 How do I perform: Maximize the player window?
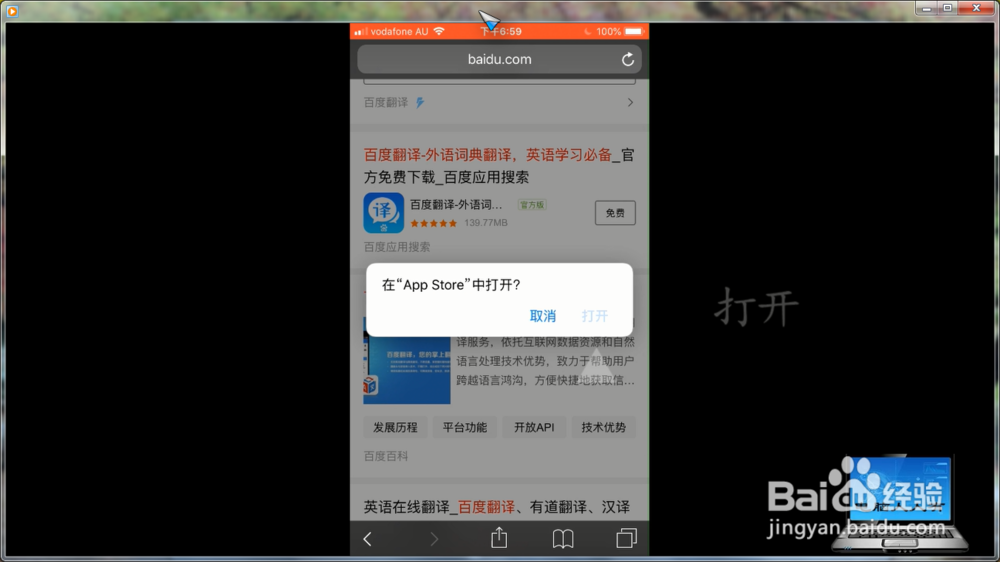click(x=948, y=8)
